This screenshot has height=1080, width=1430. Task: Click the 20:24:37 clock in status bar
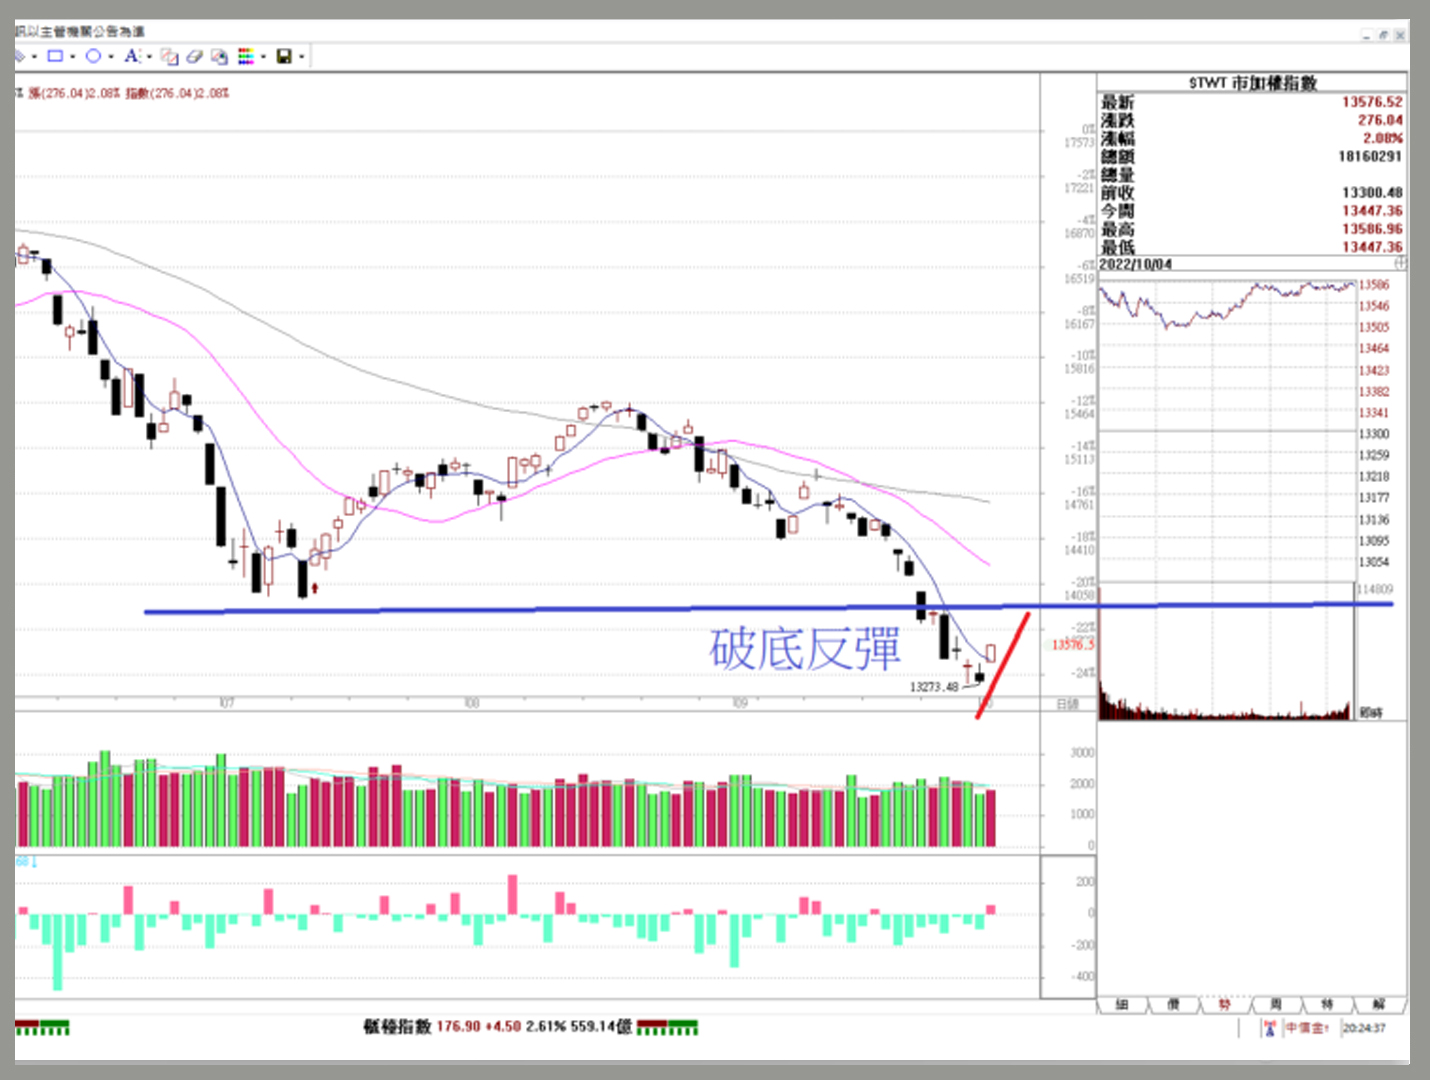pyautogui.click(x=1364, y=1028)
